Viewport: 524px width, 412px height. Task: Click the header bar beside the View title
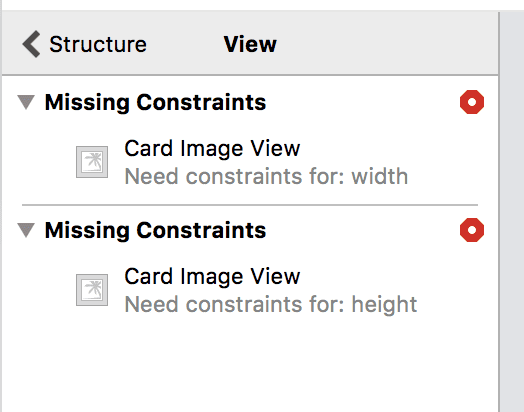pos(384,44)
